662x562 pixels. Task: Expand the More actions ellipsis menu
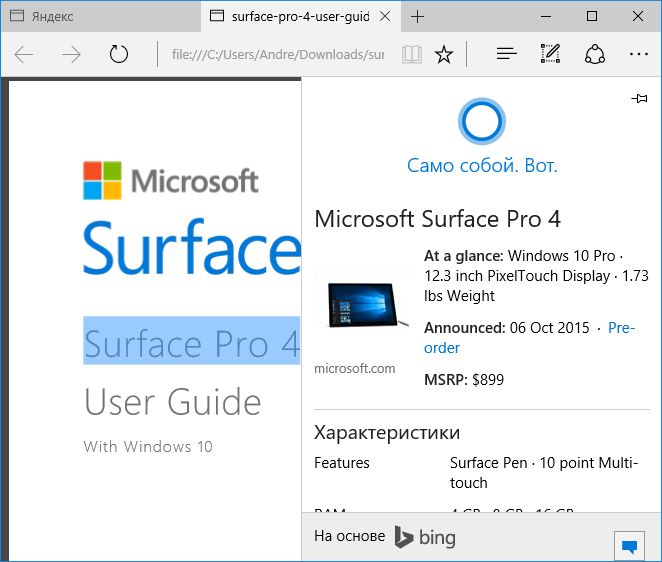coord(638,55)
